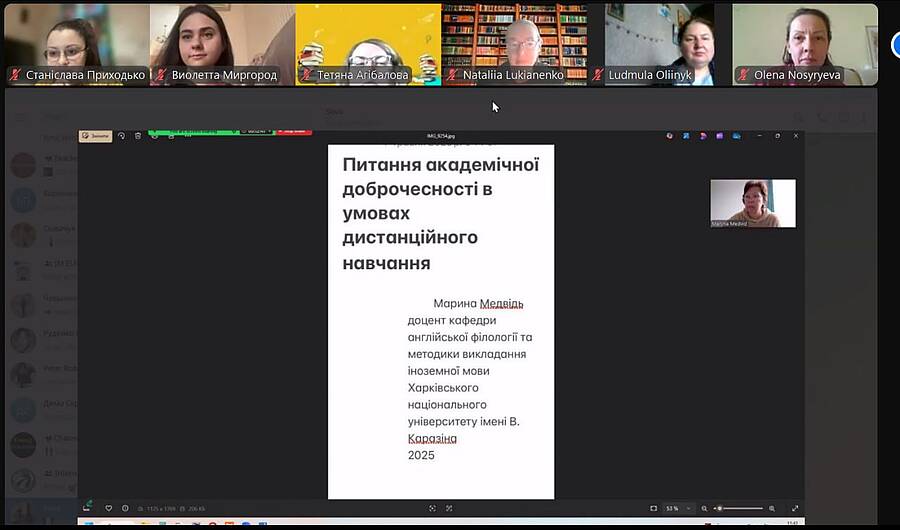Click muted mic icon of Тетяна Агібалова
The image size is (900, 530).
click(x=307, y=75)
